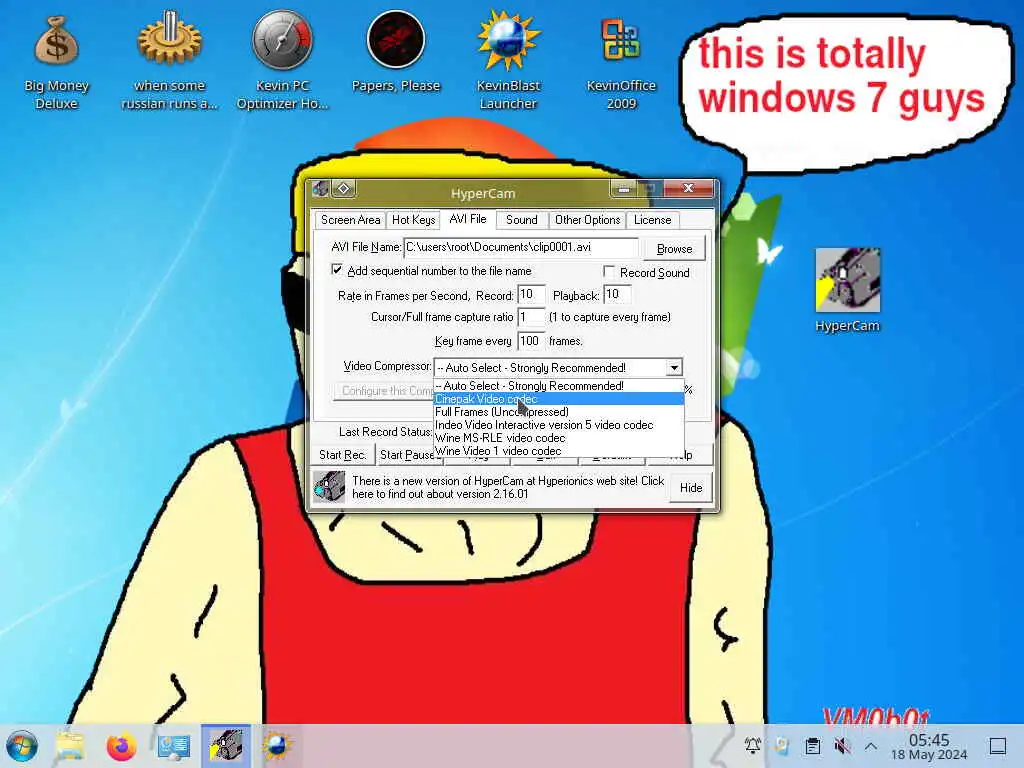Open the Other Options tab
1024x768 pixels.
[x=588, y=220]
